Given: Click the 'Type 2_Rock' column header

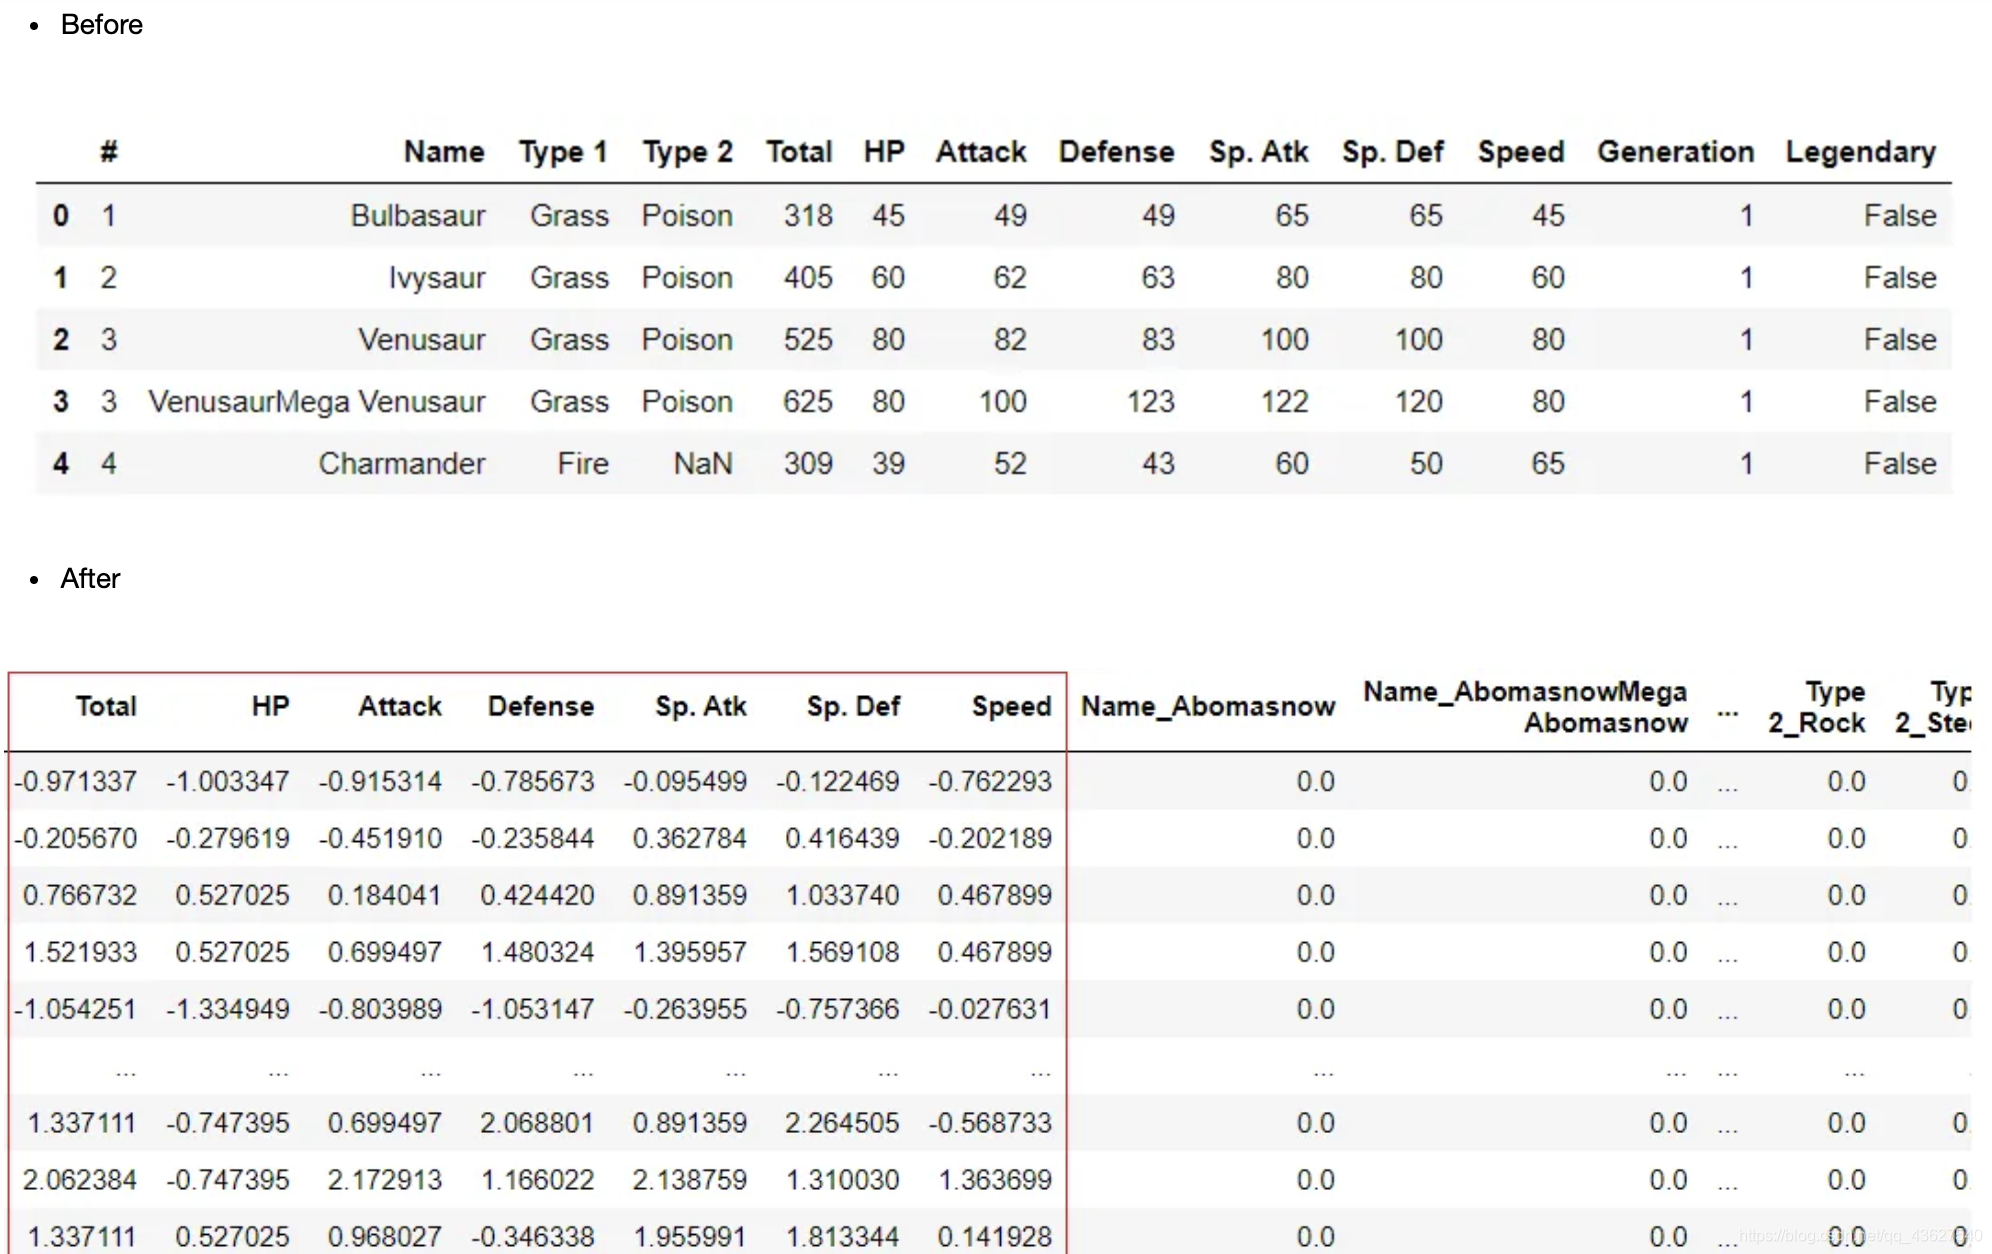Looking at the screenshot, I should click(x=1817, y=706).
